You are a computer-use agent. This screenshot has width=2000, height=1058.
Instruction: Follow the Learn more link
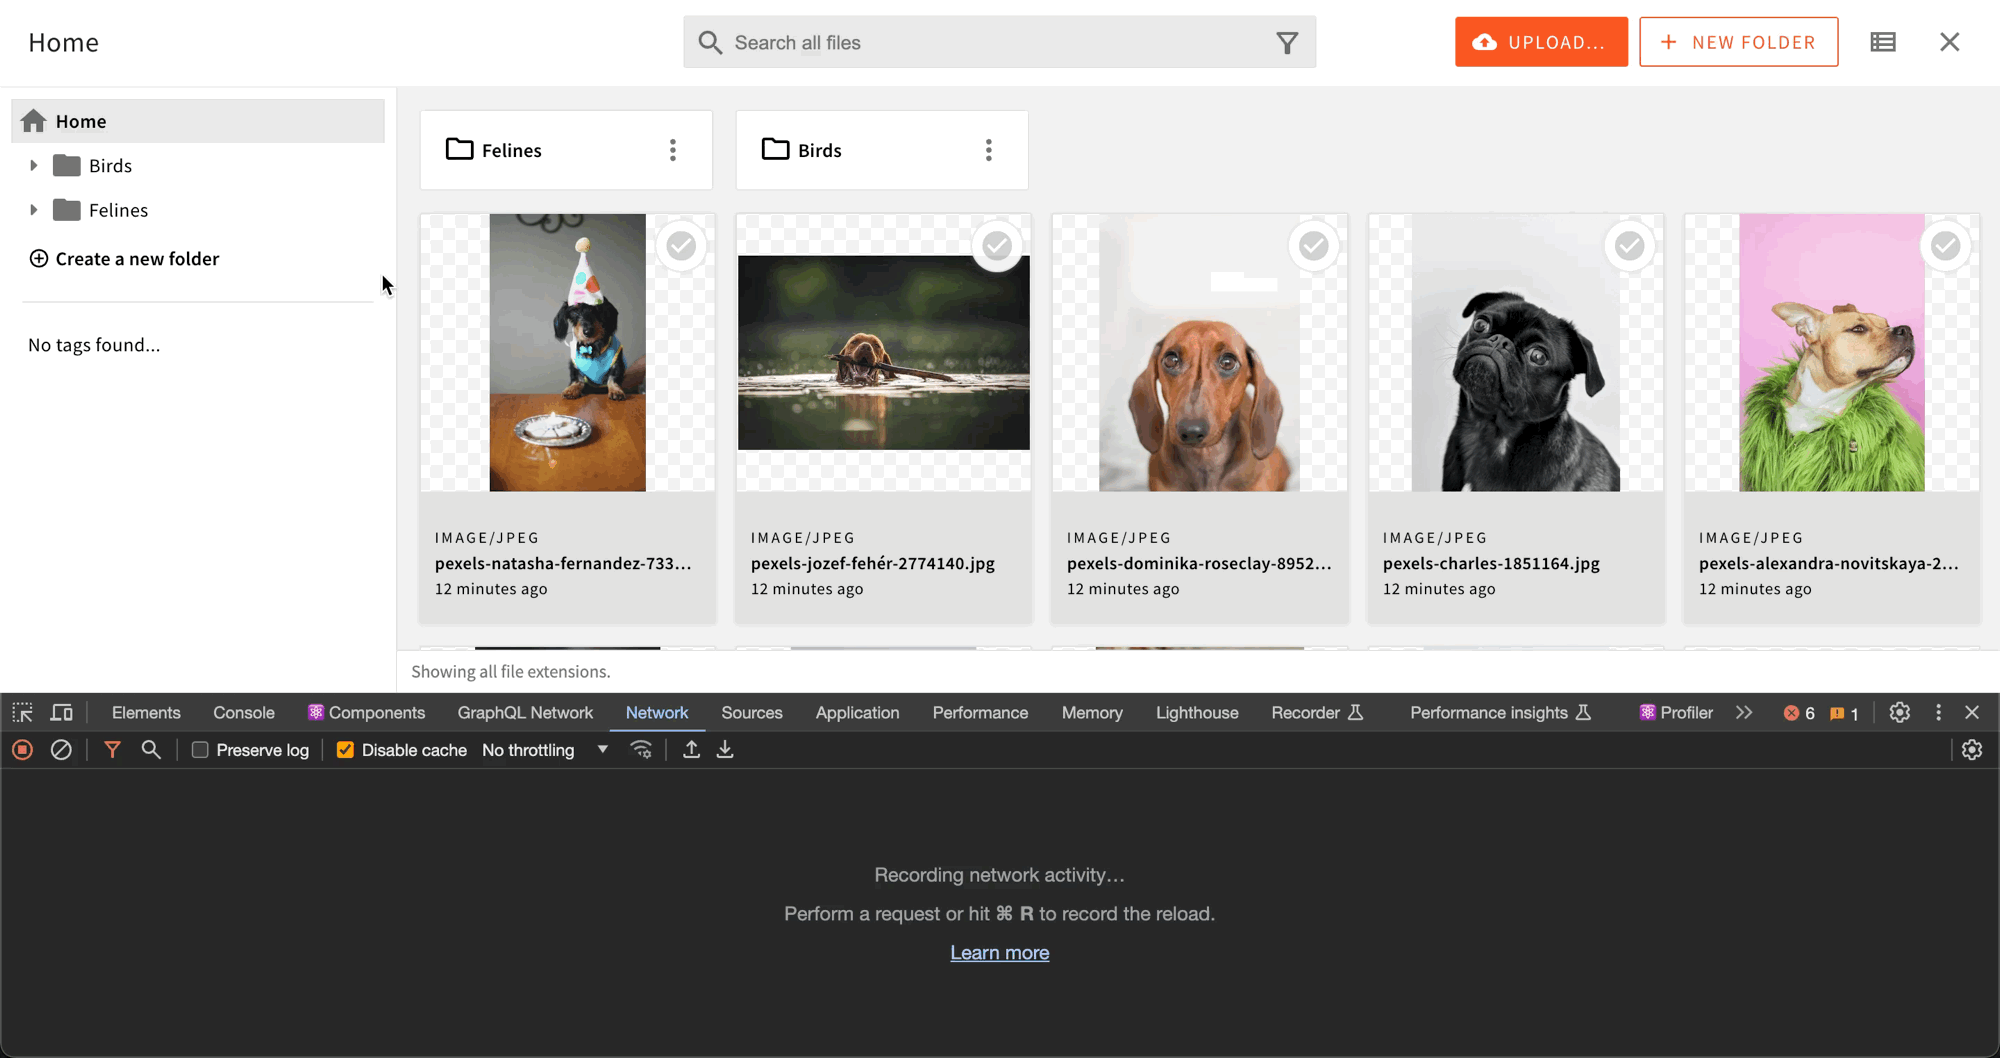point(999,953)
